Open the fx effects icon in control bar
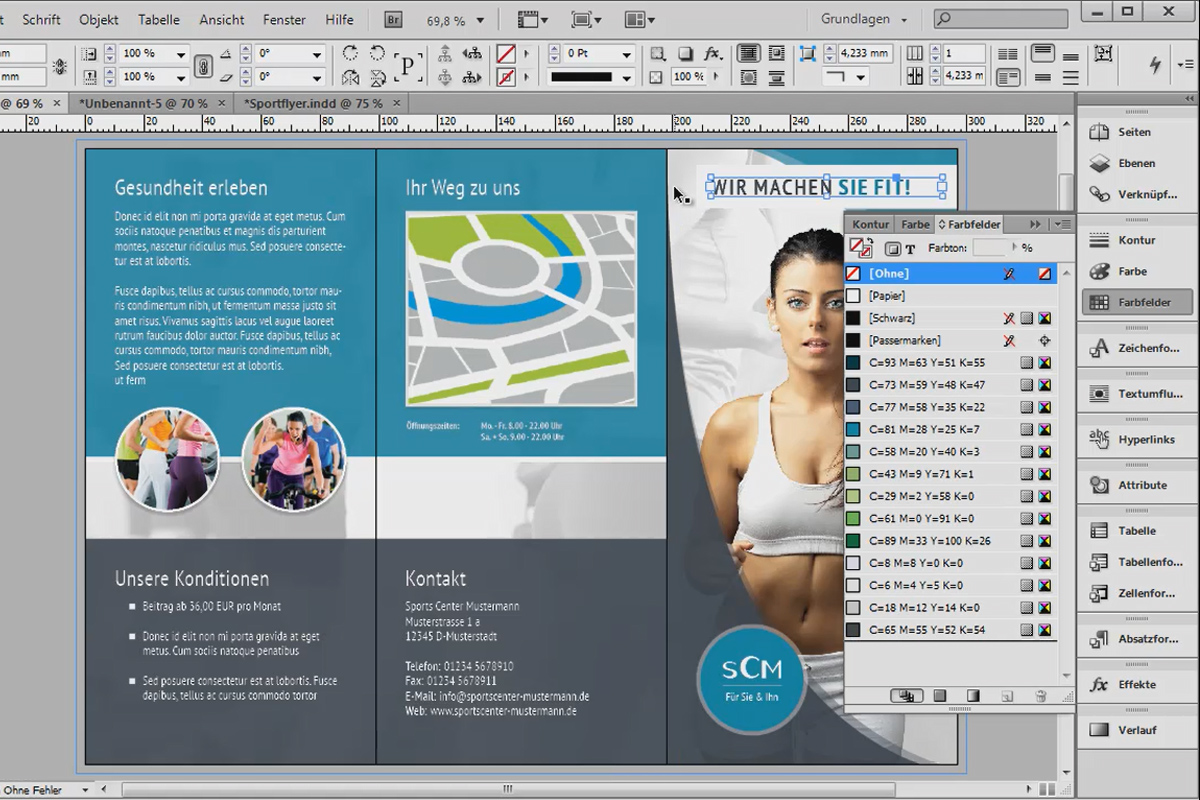 coord(713,54)
